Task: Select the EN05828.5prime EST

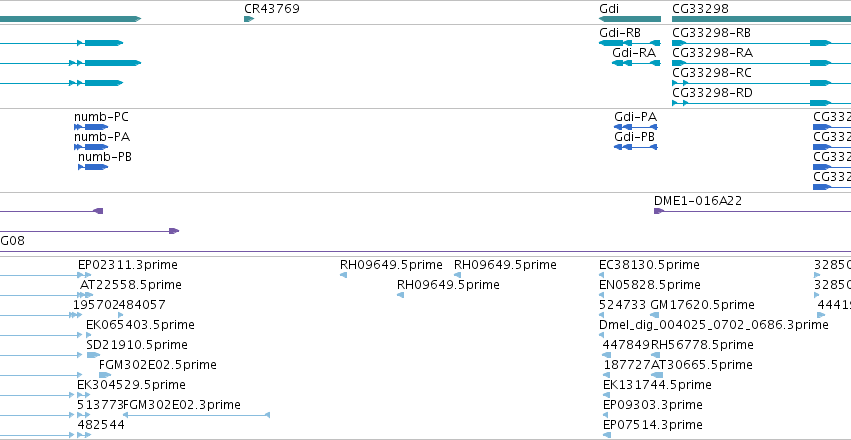Action: (650, 284)
